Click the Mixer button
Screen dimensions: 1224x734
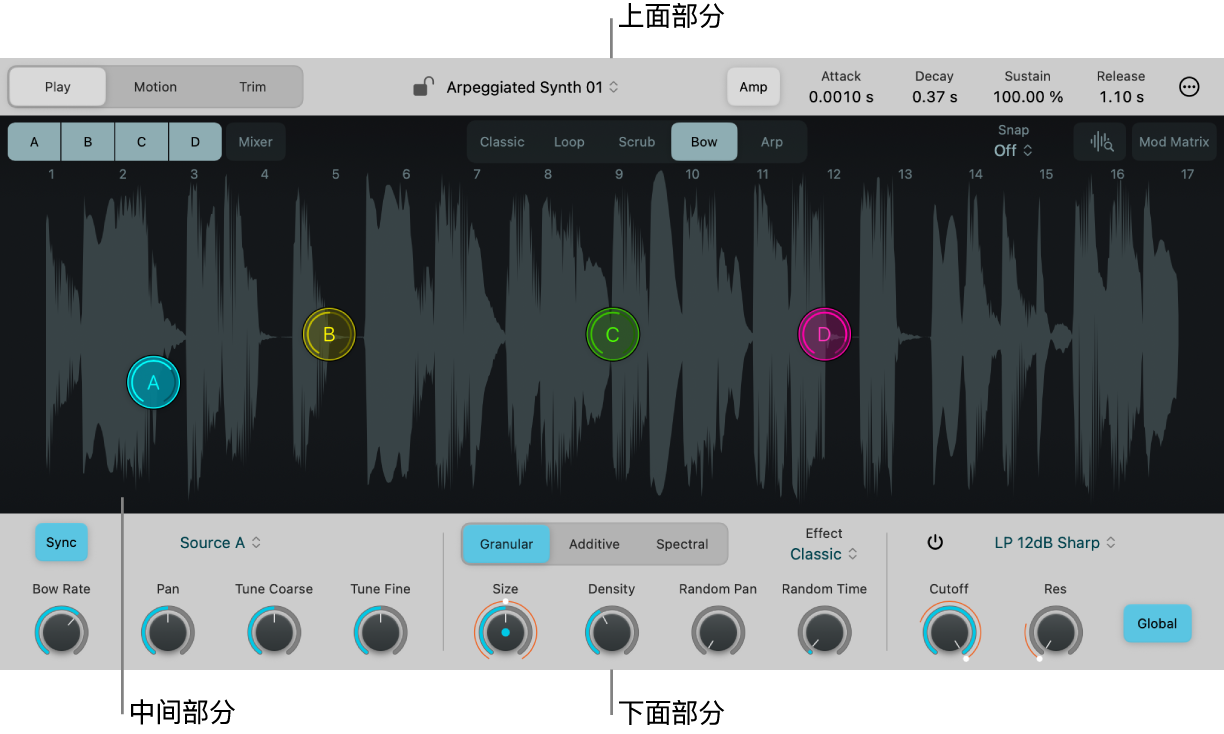255,142
